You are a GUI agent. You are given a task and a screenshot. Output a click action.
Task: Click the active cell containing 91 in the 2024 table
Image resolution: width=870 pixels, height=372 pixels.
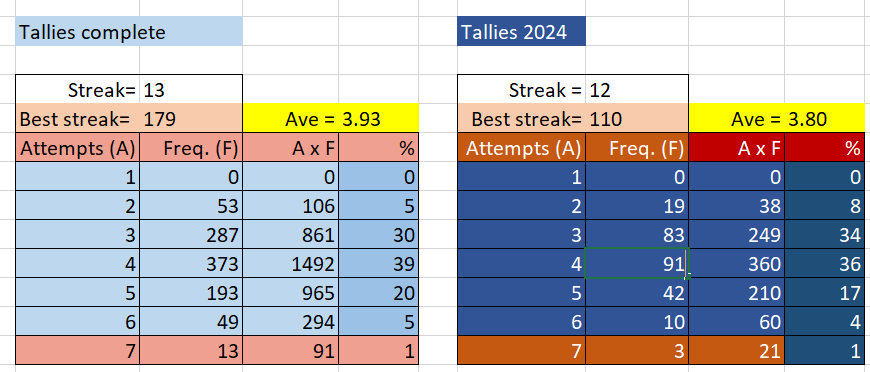pos(637,264)
